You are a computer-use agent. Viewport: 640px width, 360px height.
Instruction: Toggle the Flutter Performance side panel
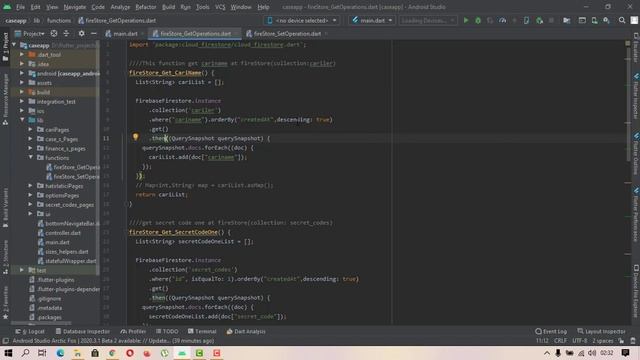point(636,214)
